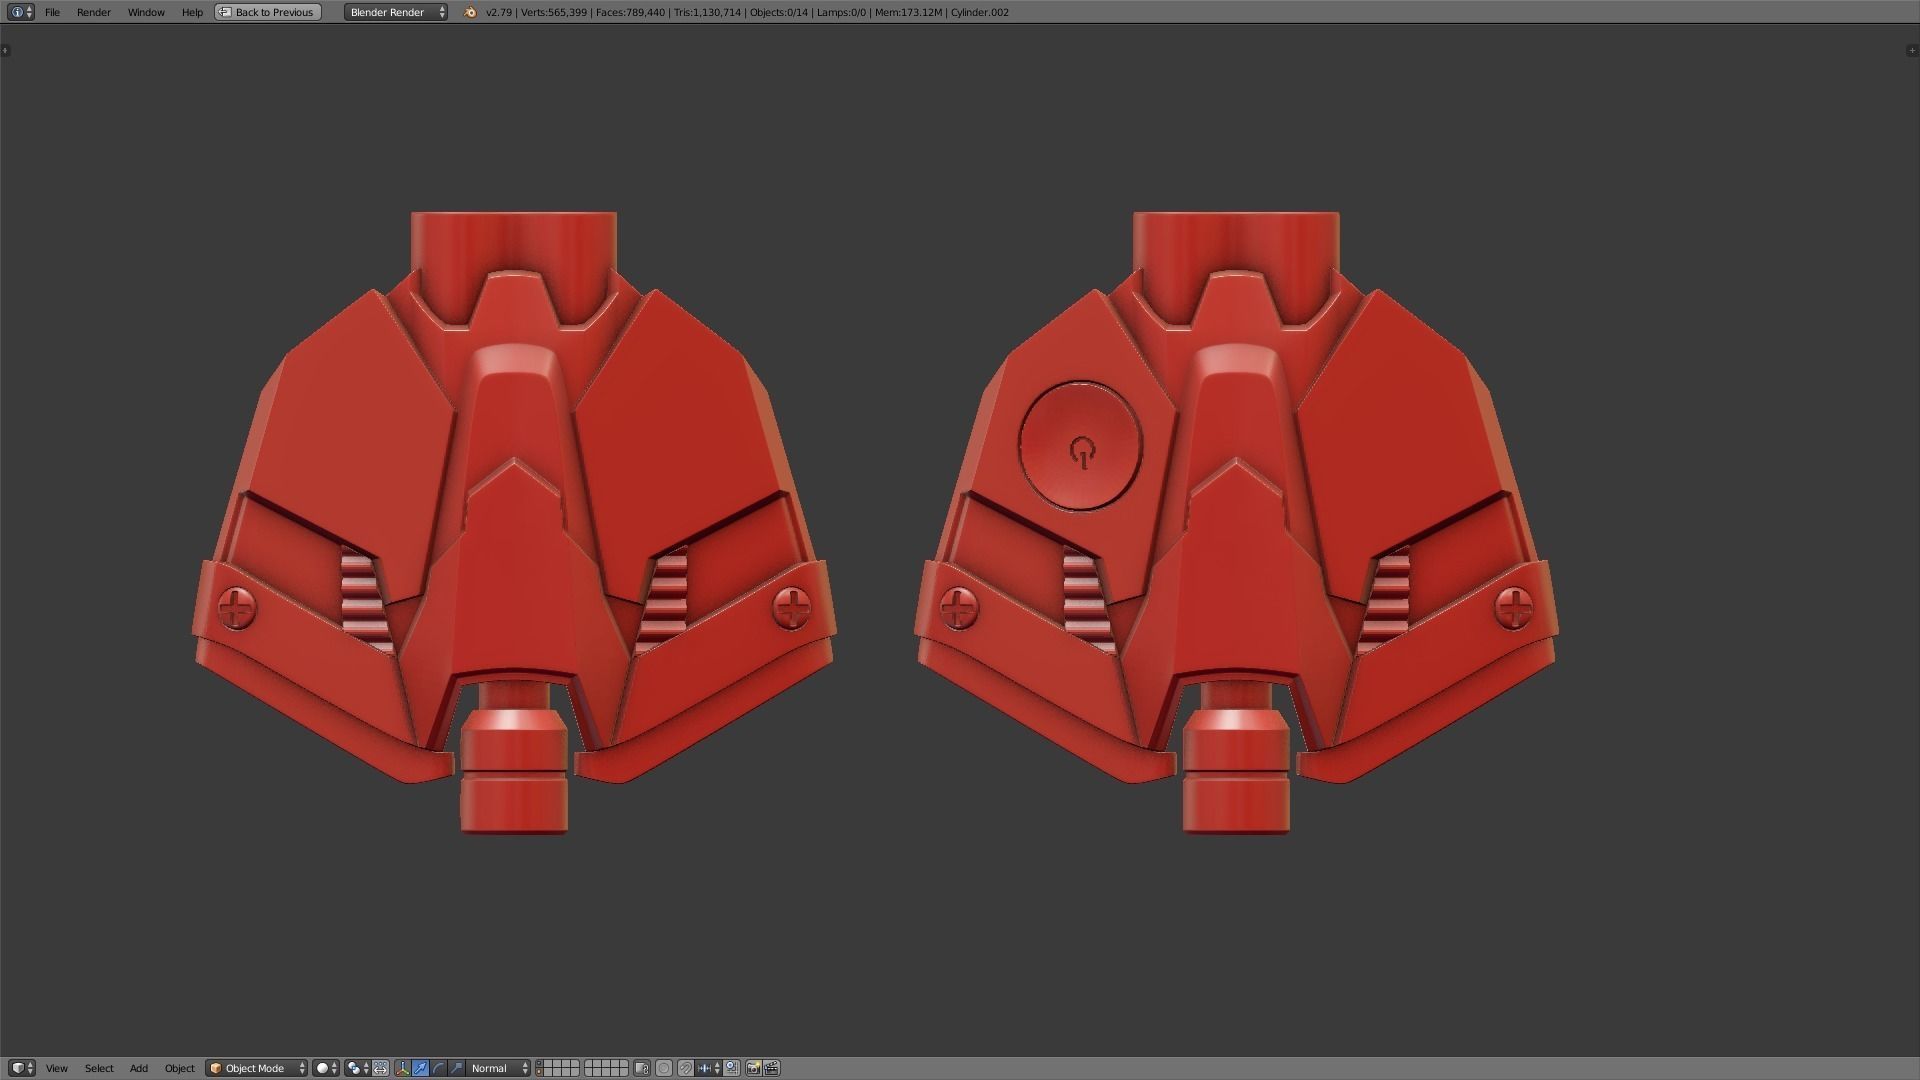The width and height of the screenshot is (1920, 1080).
Task: Click the OpenGL render animation clapper icon
Action: pyautogui.click(x=772, y=1068)
